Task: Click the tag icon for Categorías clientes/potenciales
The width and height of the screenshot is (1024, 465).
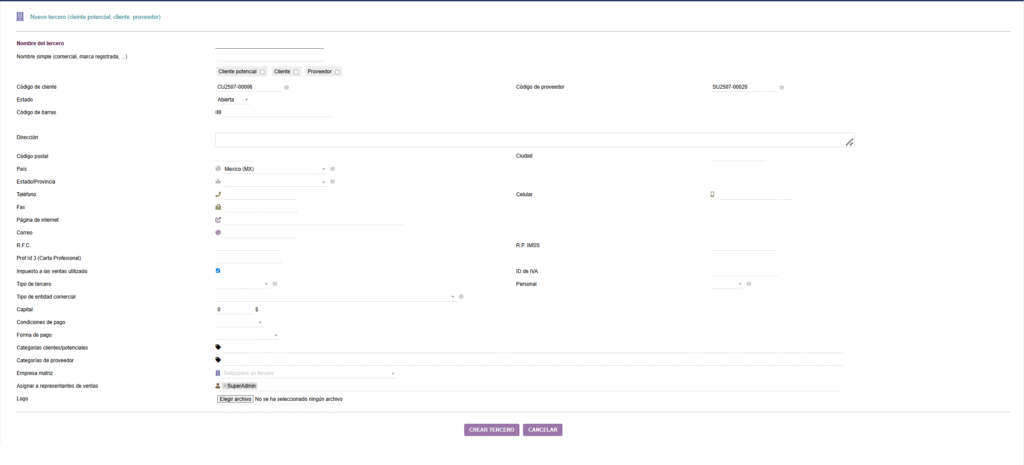Action: (x=218, y=347)
